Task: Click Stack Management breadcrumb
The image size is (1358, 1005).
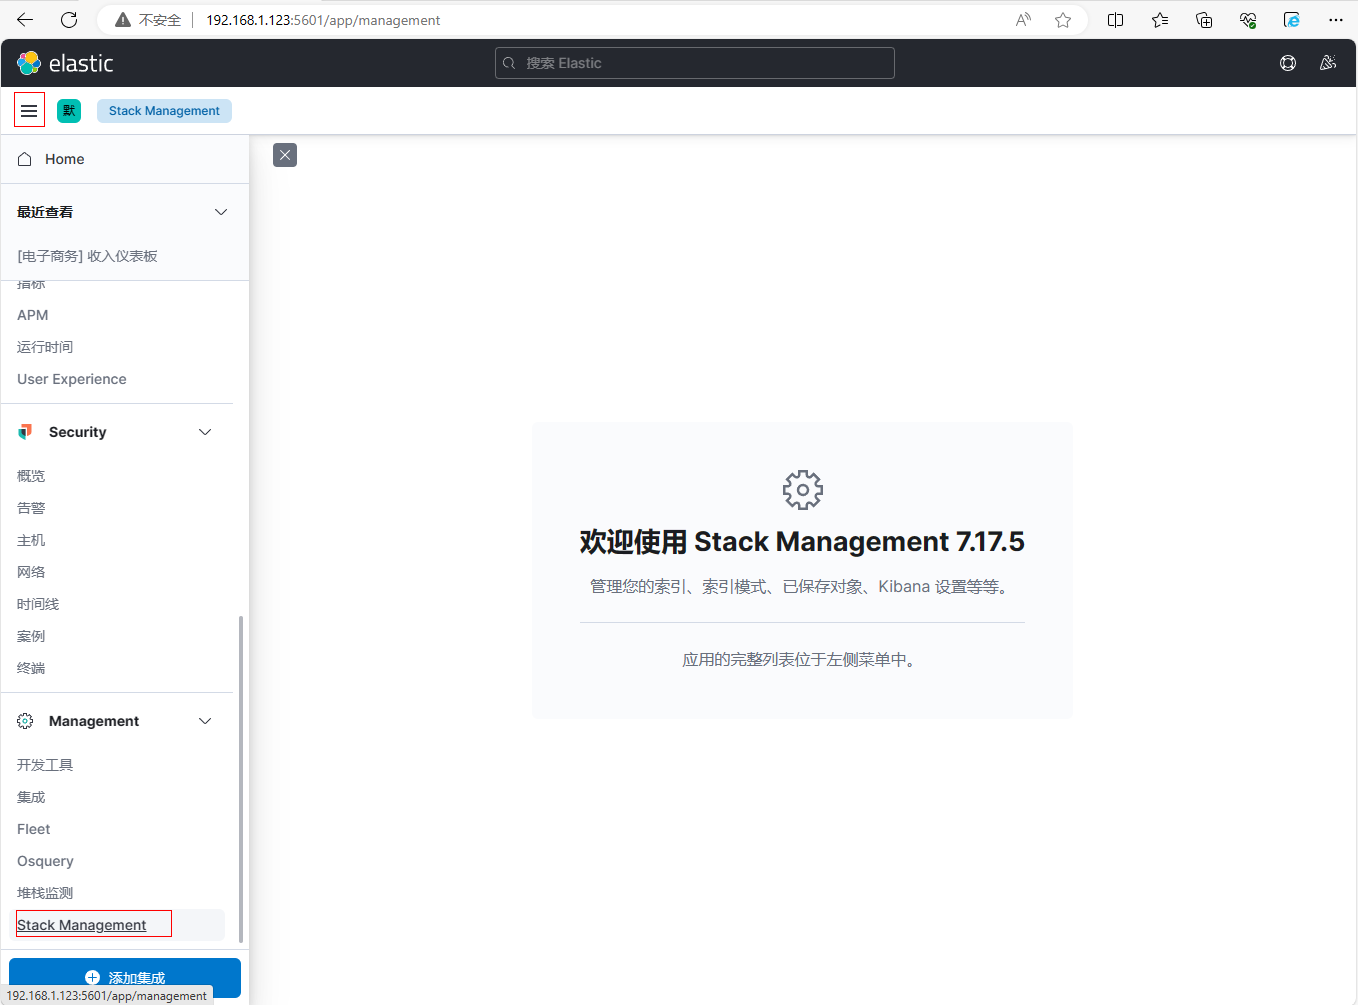Action: coord(164,110)
